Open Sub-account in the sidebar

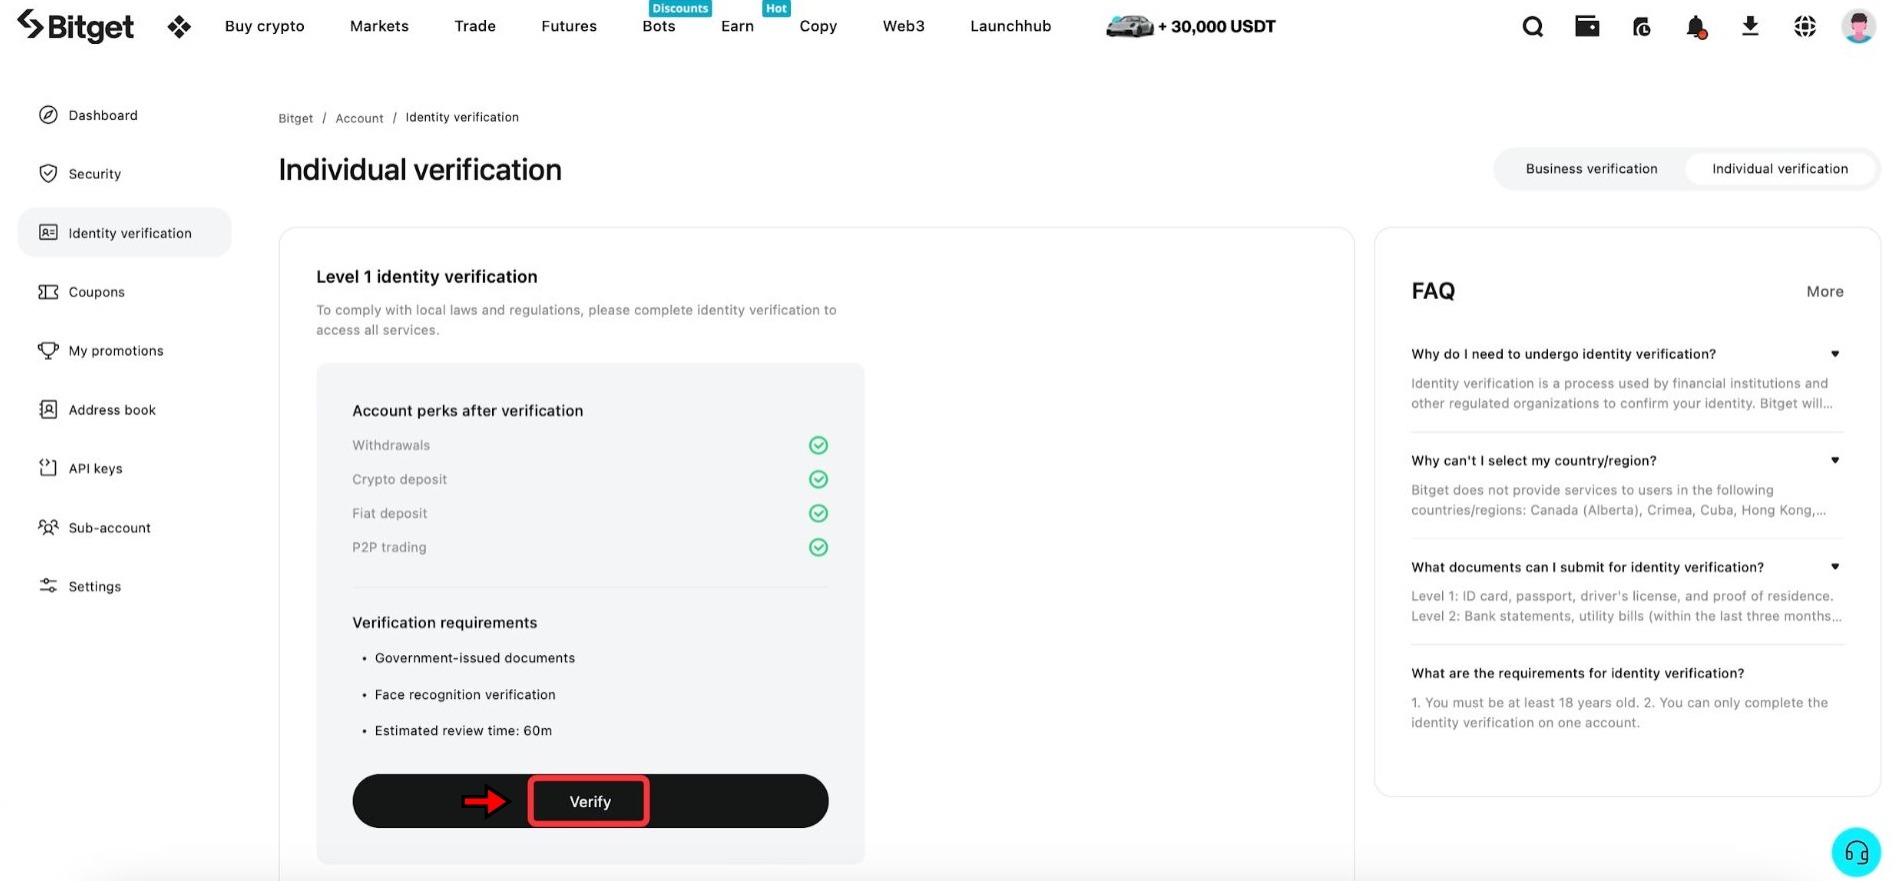pos(109,527)
